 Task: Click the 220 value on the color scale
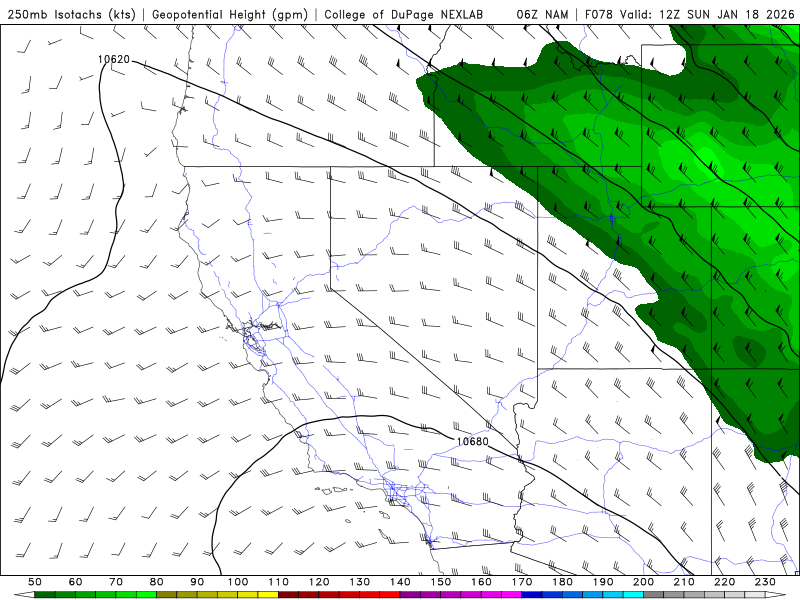[724, 582]
